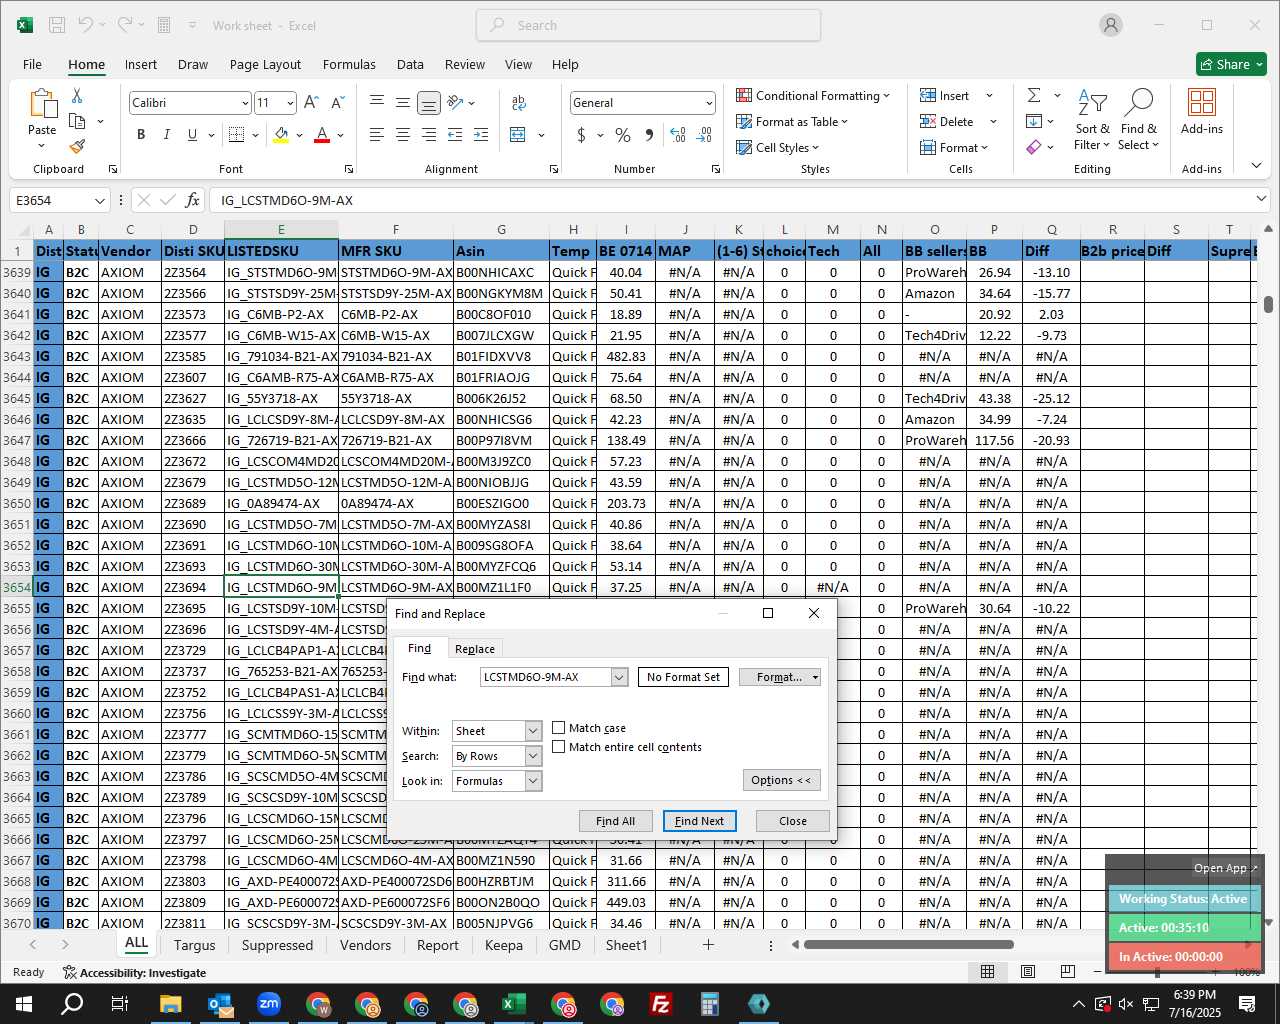The image size is (1280, 1024).
Task: Enable Match case checkbox
Action: (x=559, y=728)
